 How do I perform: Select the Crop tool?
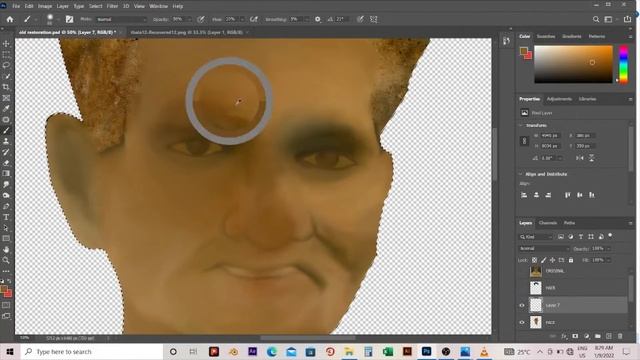coord(6,87)
